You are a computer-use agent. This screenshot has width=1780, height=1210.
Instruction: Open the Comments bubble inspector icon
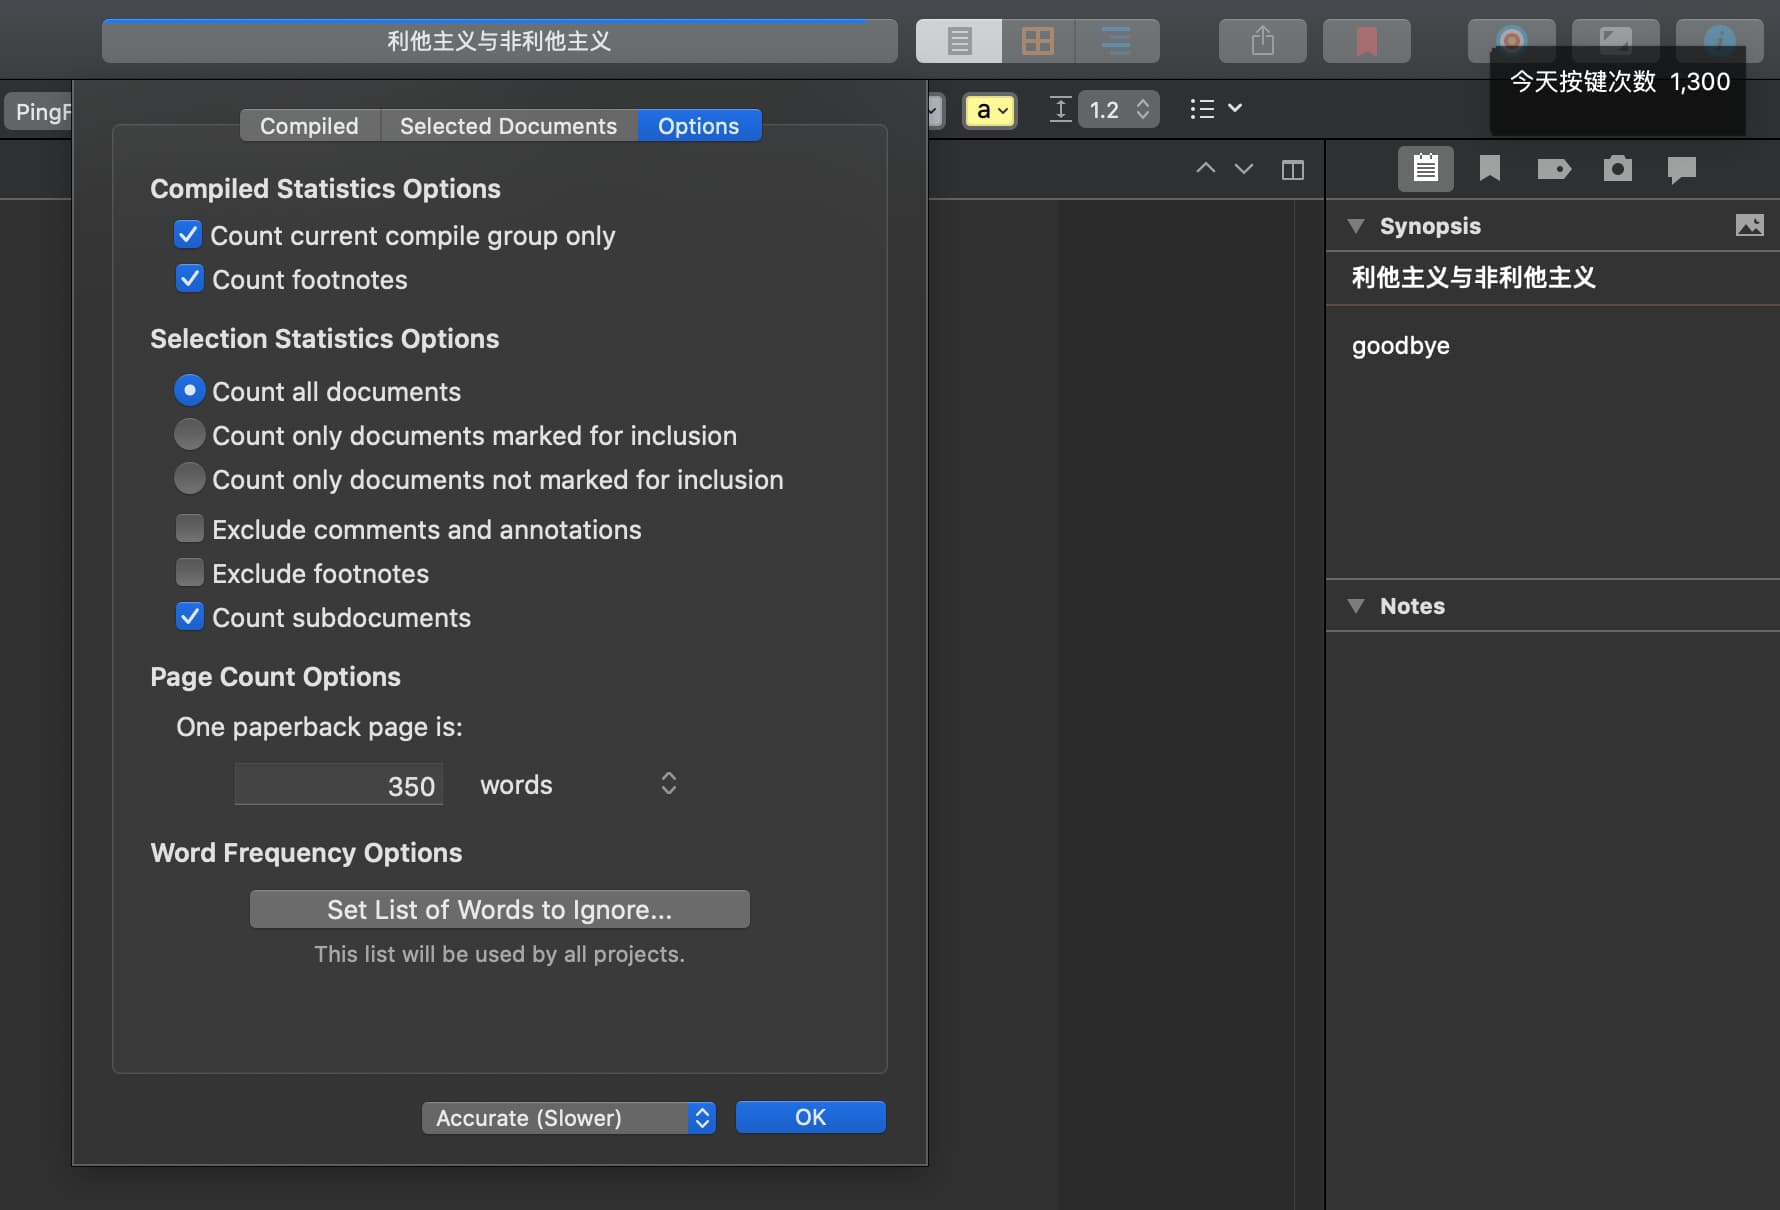(1681, 169)
